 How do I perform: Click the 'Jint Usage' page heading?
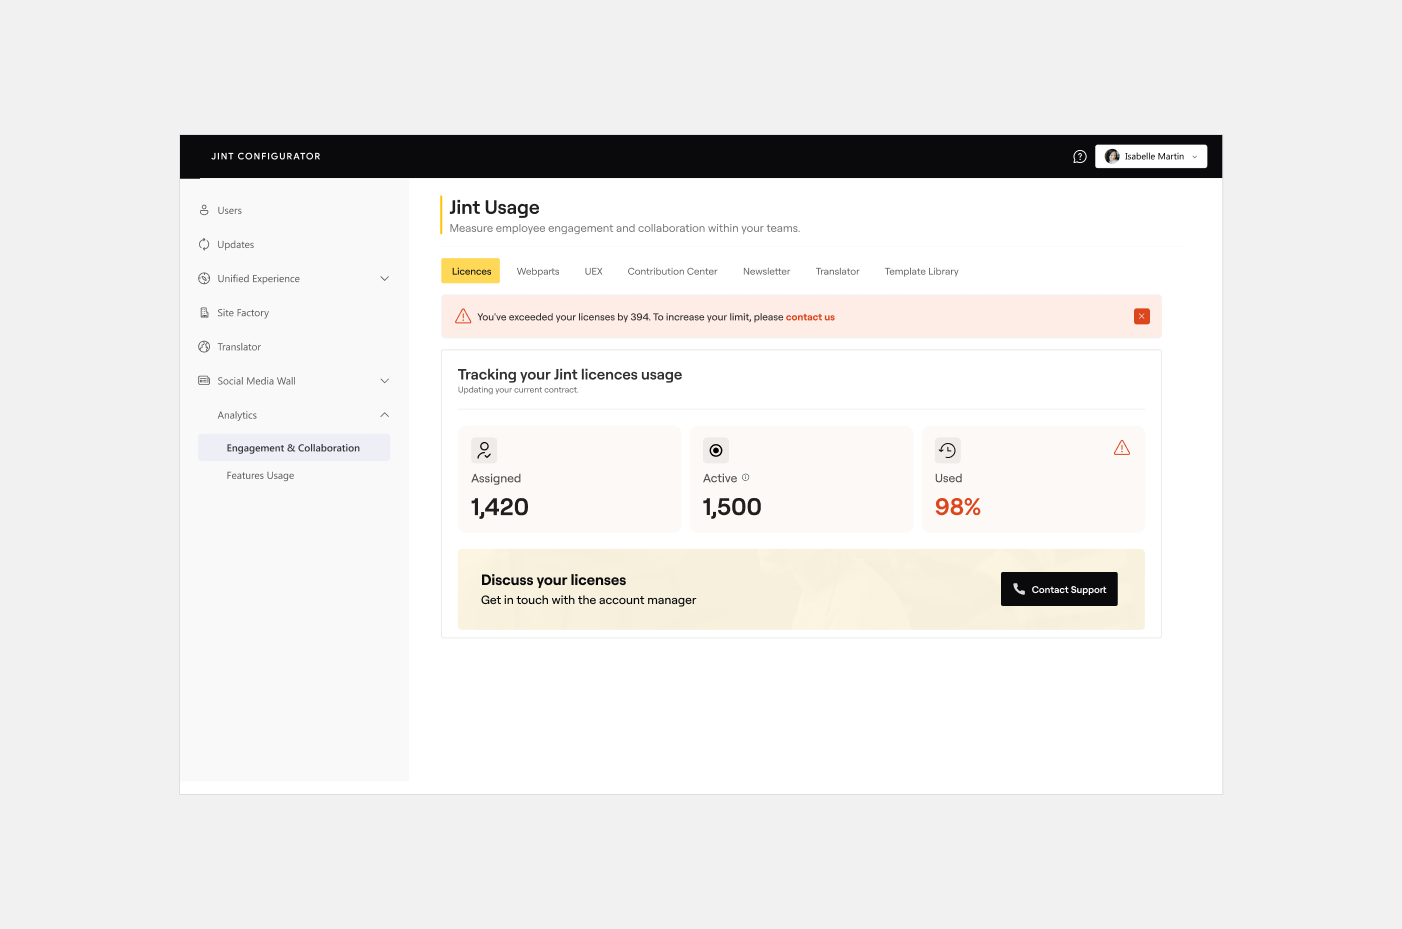[x=494, y=207]
